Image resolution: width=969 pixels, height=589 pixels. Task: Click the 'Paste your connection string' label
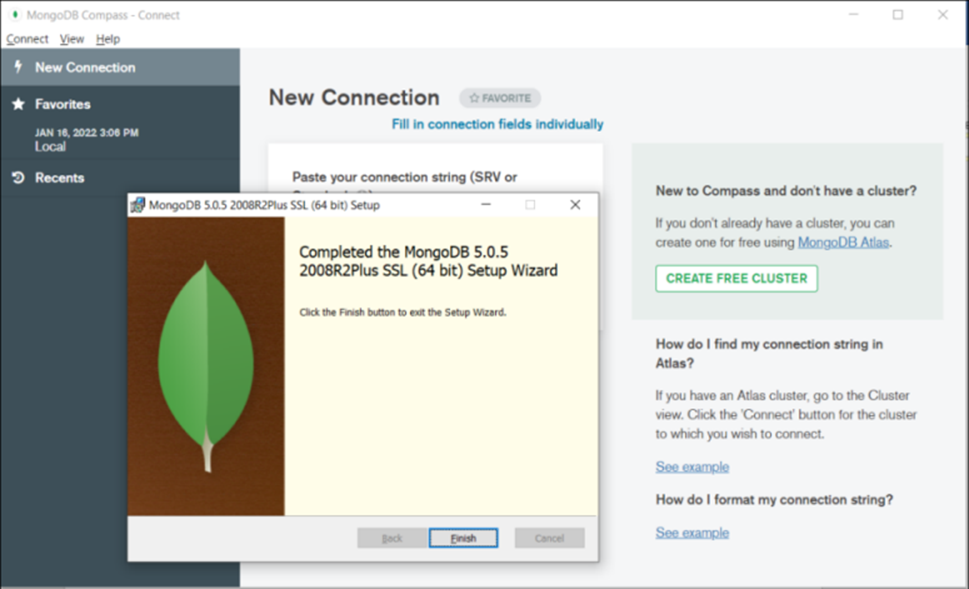tap(405, 177)
